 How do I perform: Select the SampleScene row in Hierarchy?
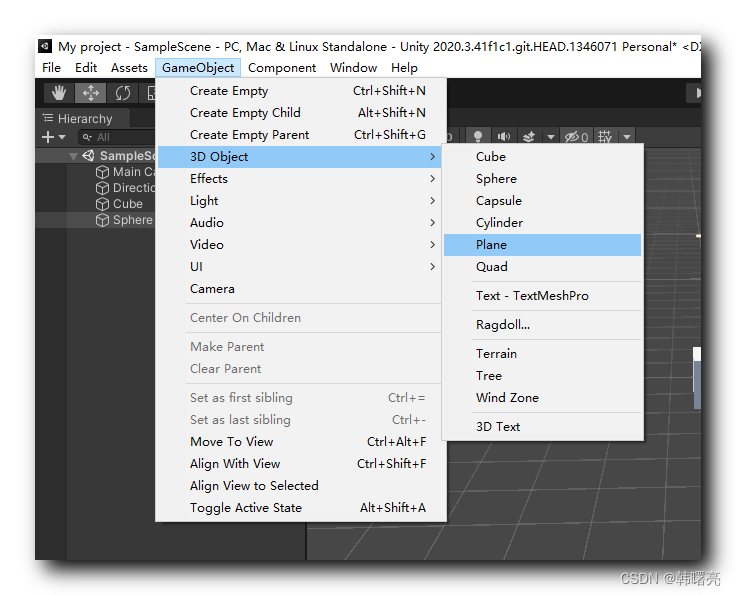[x=96, y=156]
